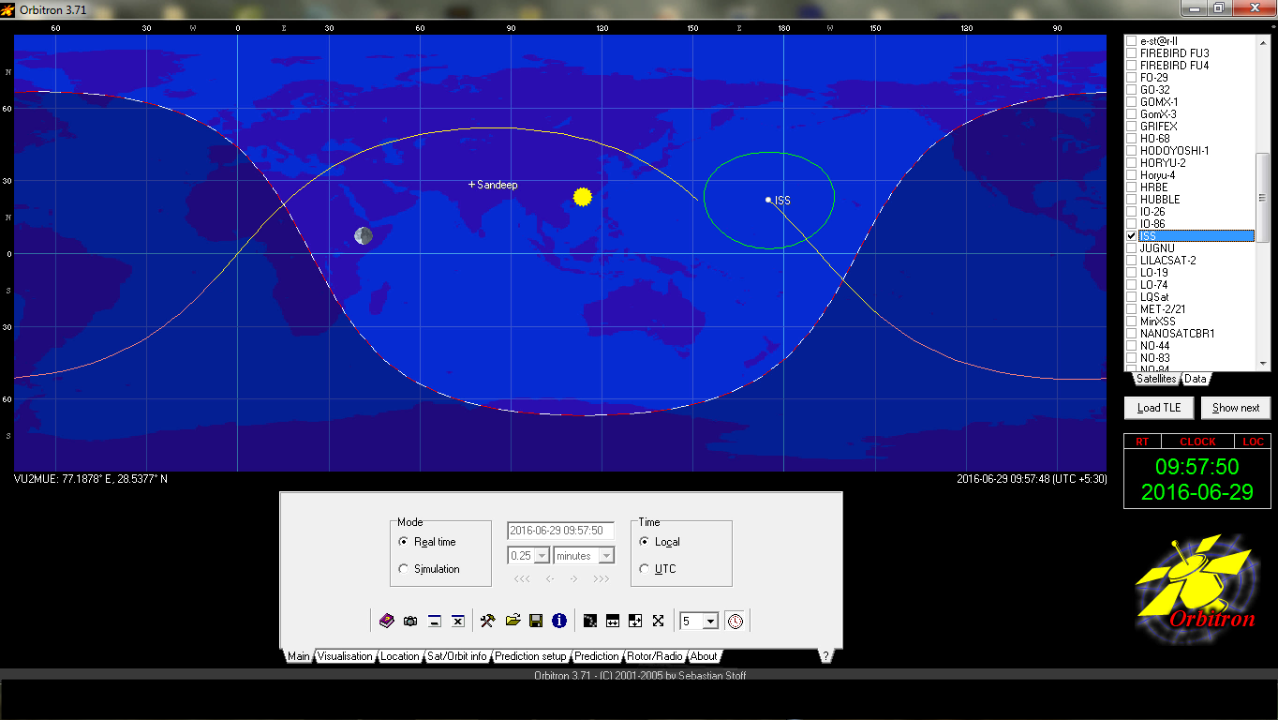This screenshot has width=1278, height=720.
Task: Click the question mark help icon
Action: [825, 657]
